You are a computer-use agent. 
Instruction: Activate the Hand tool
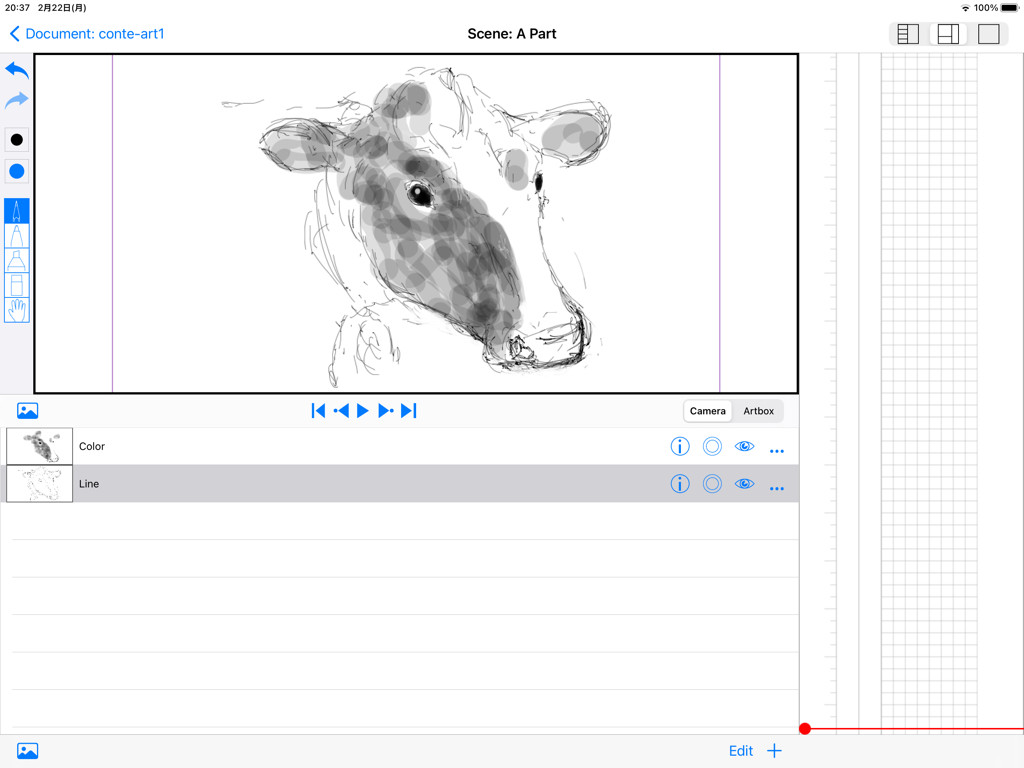click(16, 310)
